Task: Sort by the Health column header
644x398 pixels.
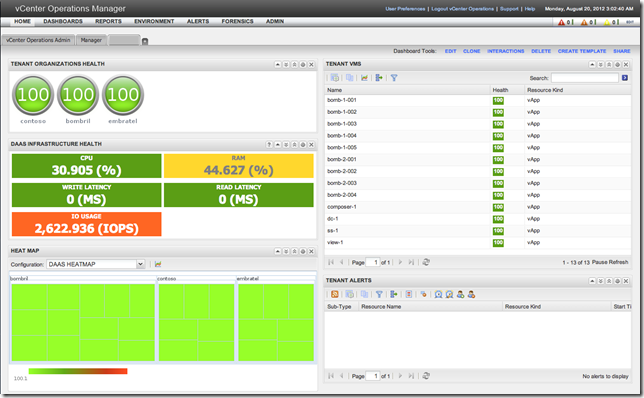Action: (507, 90)
